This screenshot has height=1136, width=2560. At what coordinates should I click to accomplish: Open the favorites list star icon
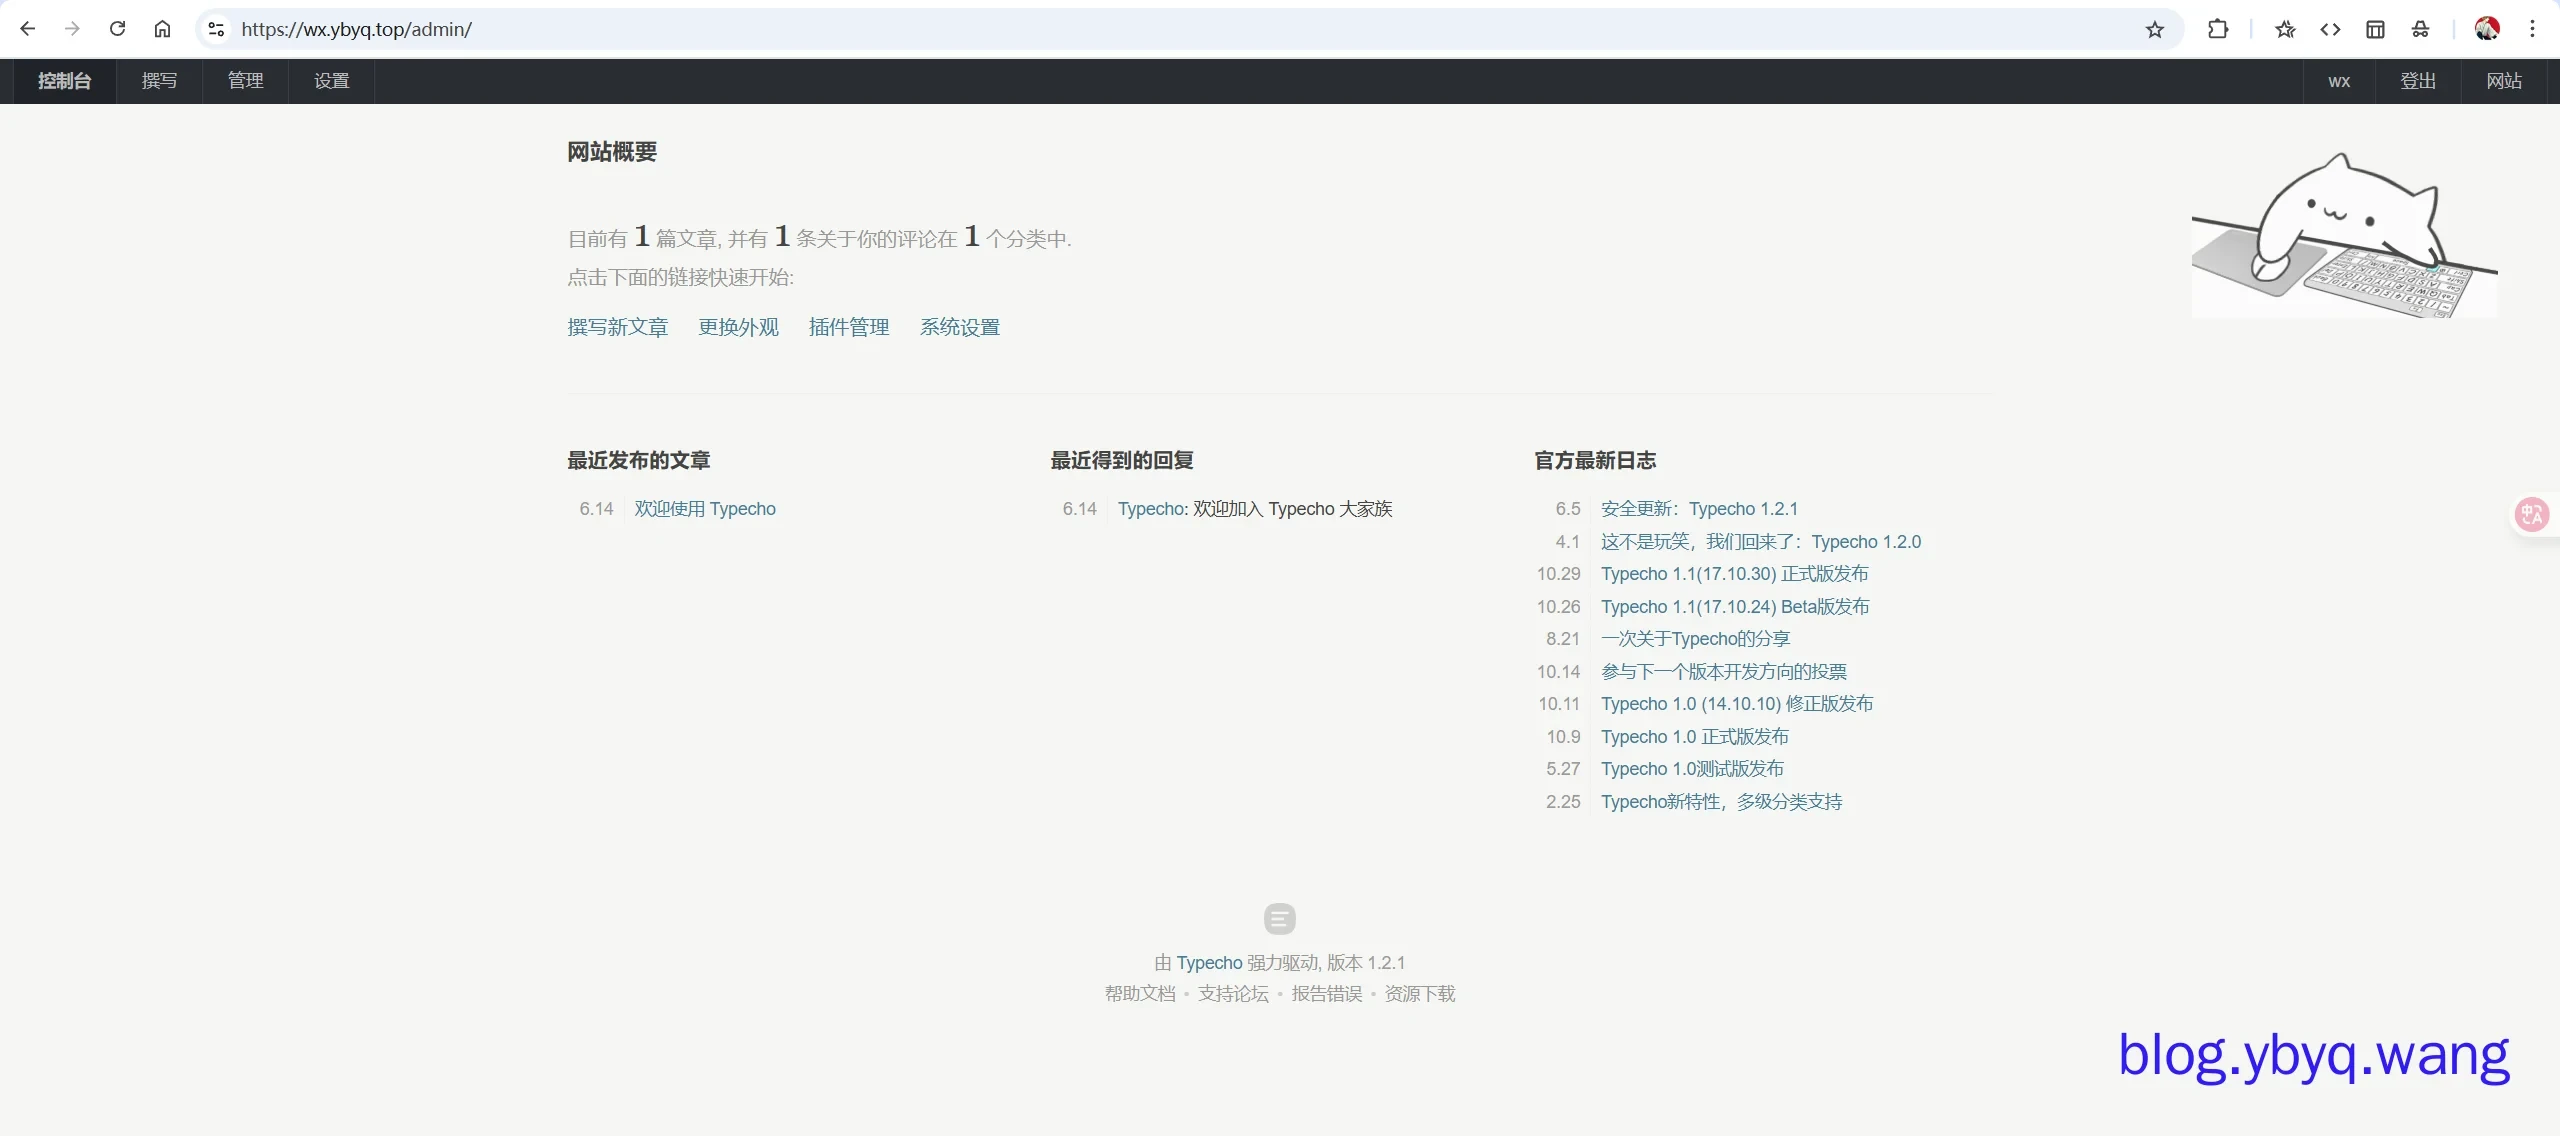pyautogui.click(x=2285, y=29)
